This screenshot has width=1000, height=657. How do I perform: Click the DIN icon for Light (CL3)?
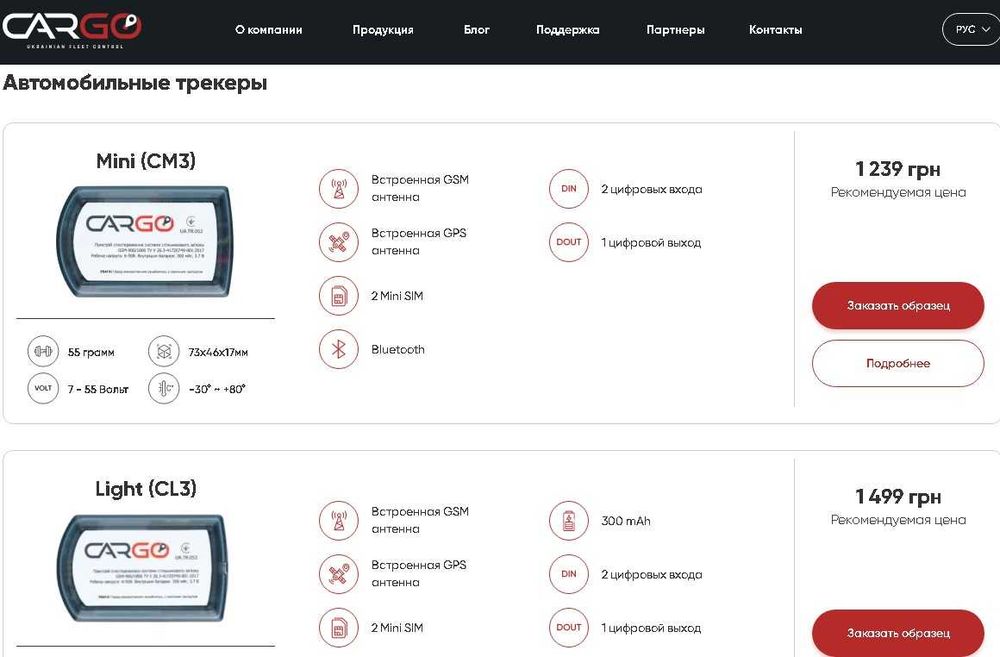click(x=568, y=574)
